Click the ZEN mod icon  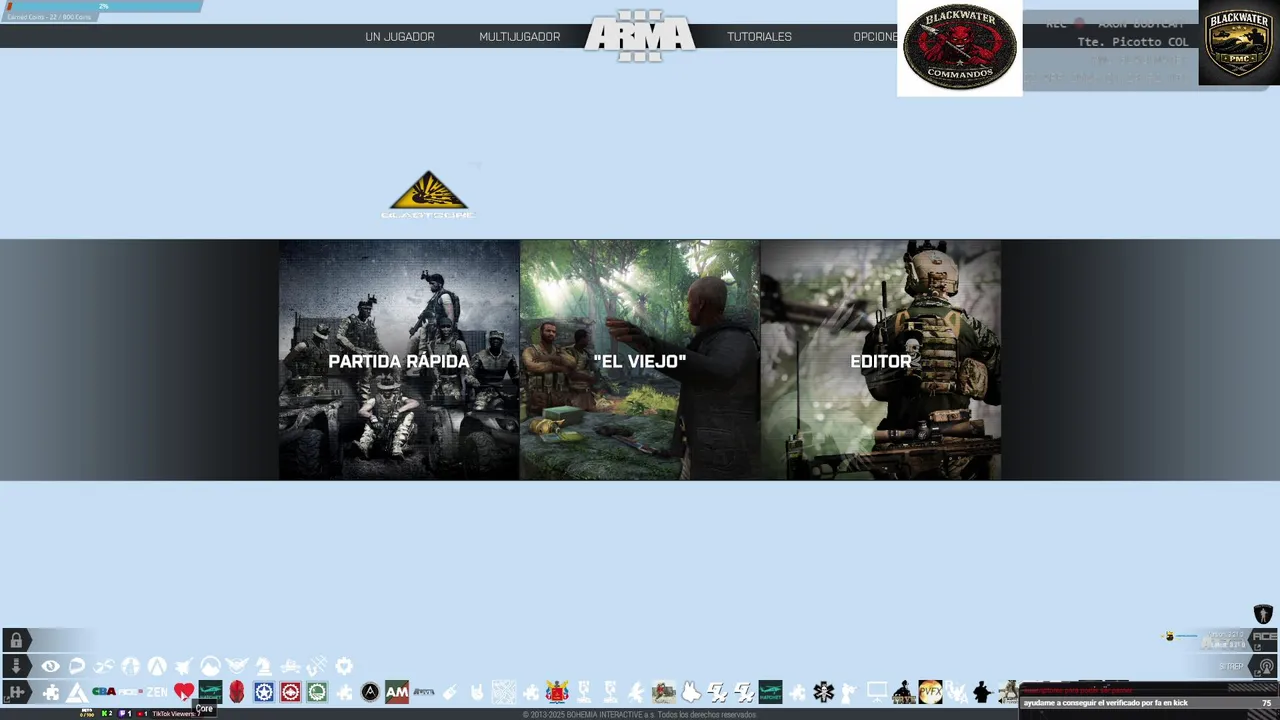click(157, 692)
